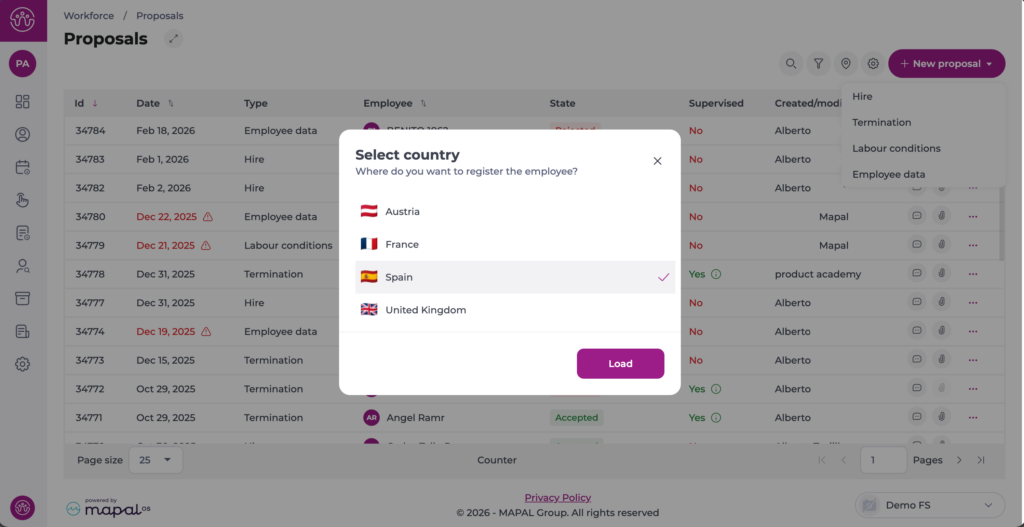Click the page number input field

coord(883,460)
